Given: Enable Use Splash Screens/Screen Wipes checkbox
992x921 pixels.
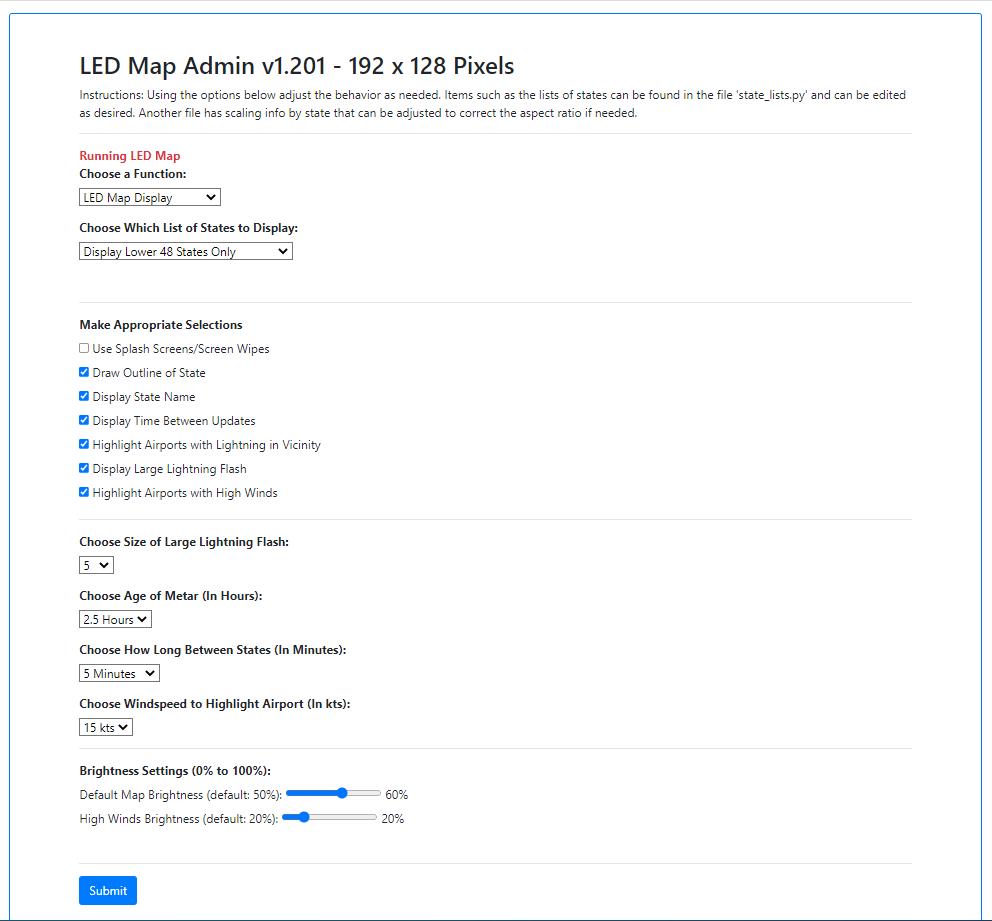Looking at the screenshot, I should tap(84, 349).
